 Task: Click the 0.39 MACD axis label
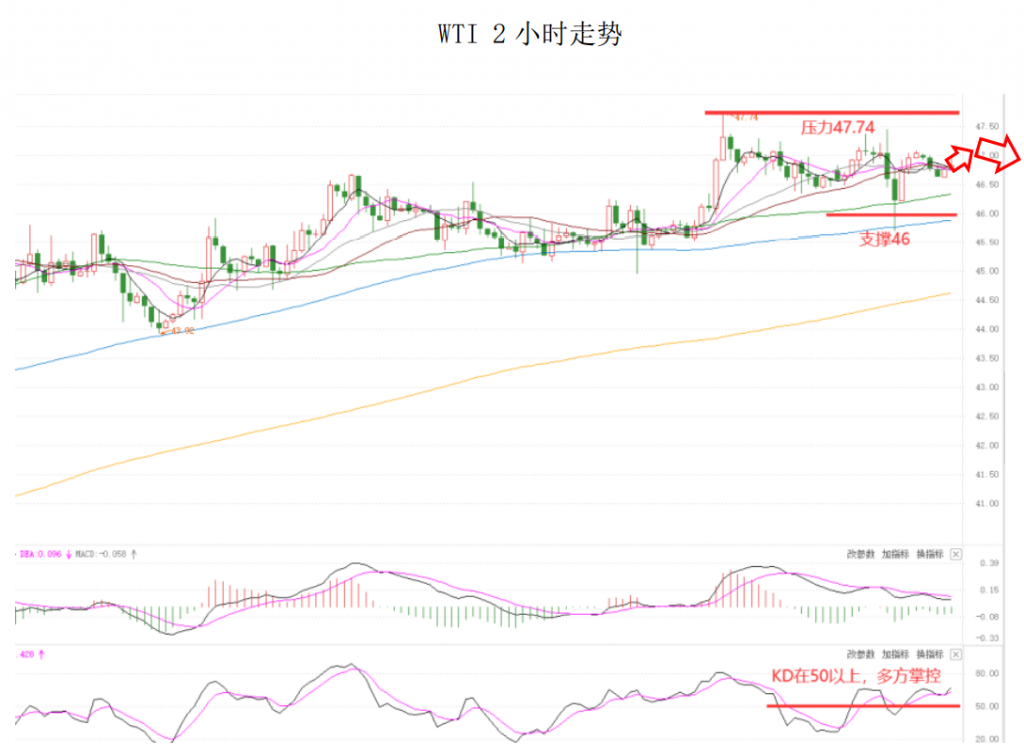pyautogui.click(x=989, y=563)
